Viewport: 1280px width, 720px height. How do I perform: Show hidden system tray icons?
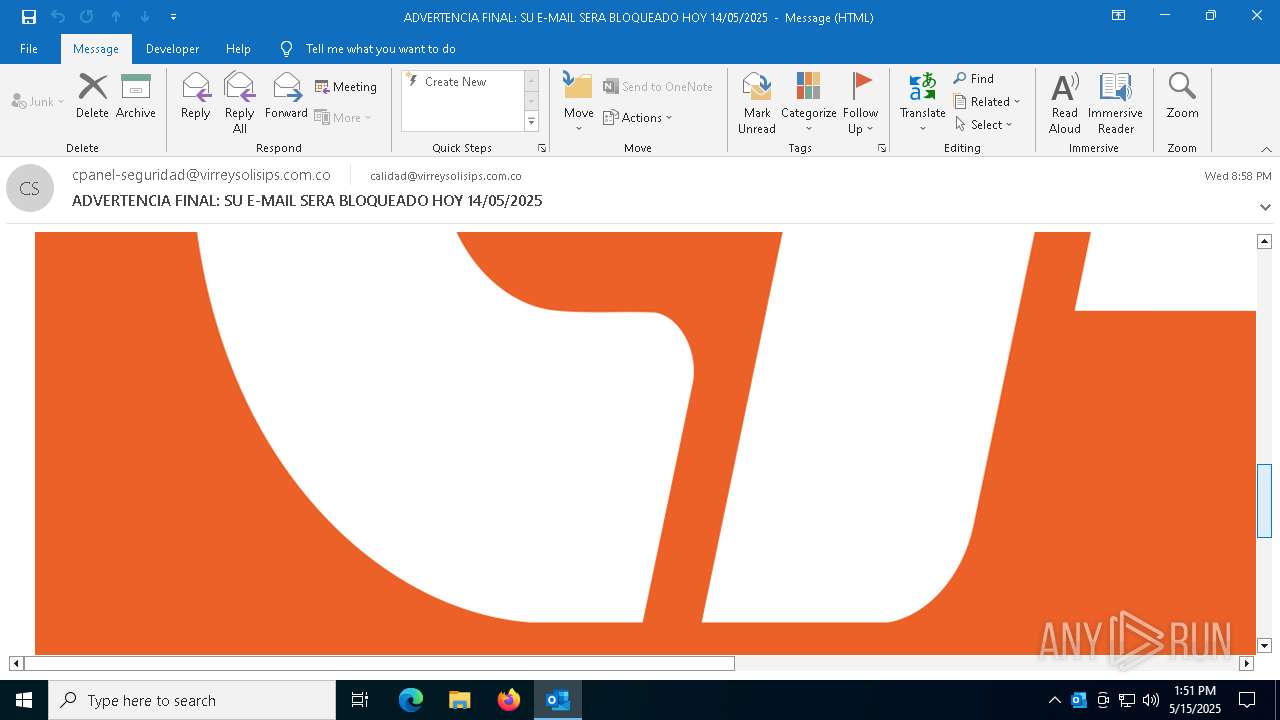coord(1054,700)
